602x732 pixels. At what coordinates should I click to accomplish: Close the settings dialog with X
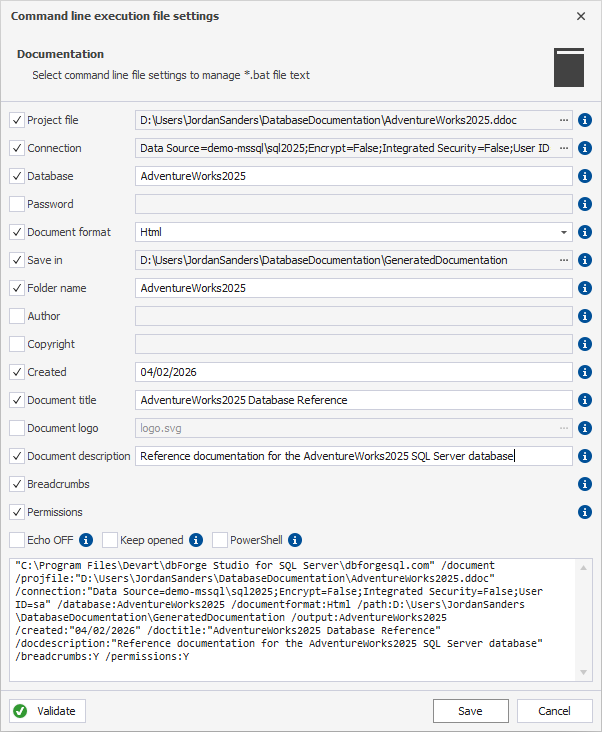581,16
